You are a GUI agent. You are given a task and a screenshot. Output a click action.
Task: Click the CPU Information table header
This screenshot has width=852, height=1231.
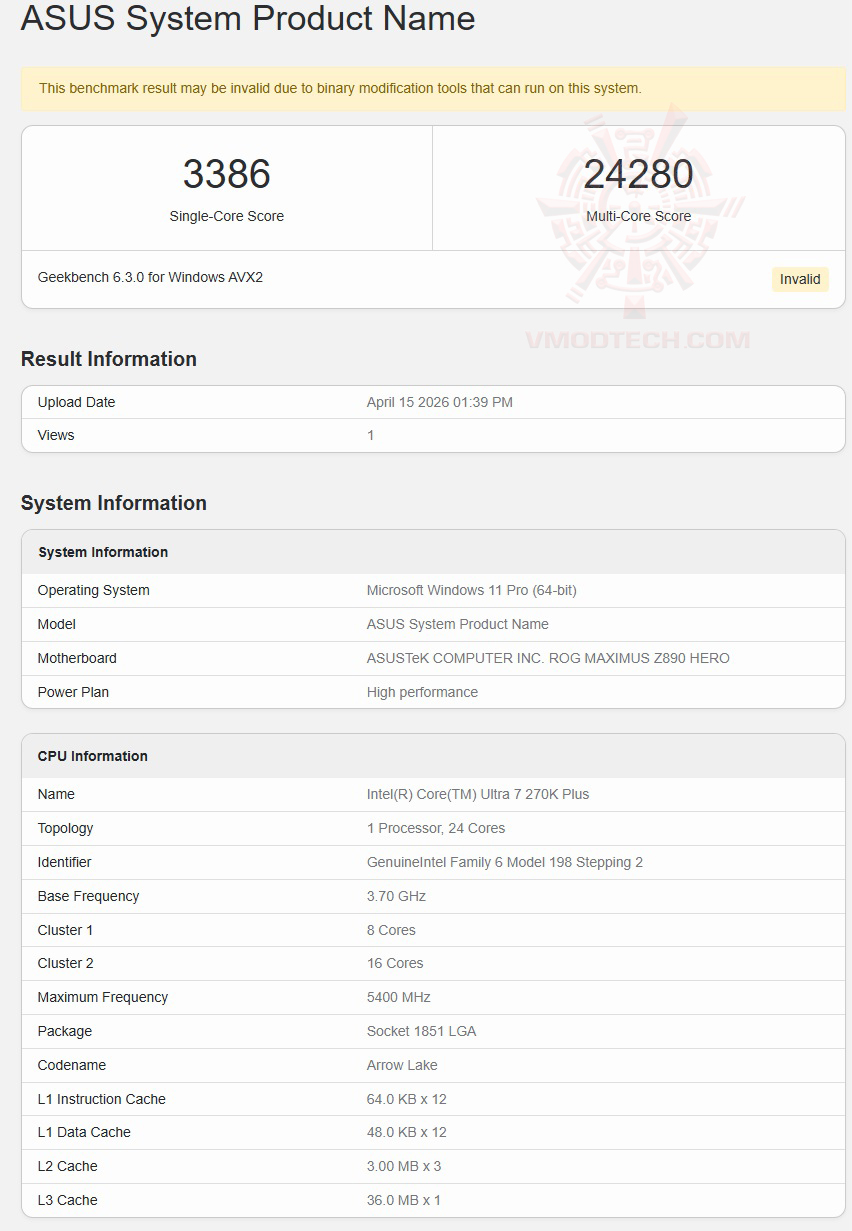click(433, 756)
